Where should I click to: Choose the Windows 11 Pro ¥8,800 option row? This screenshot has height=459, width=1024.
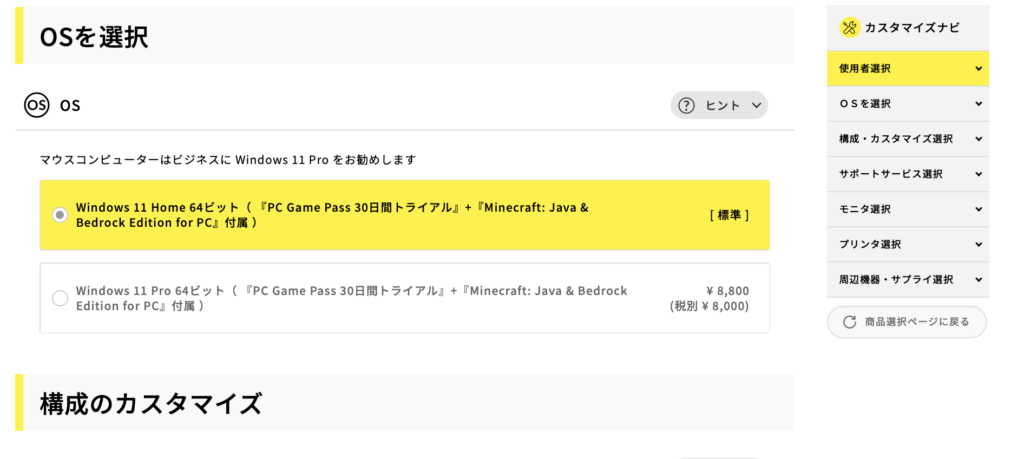coord(404,298)
